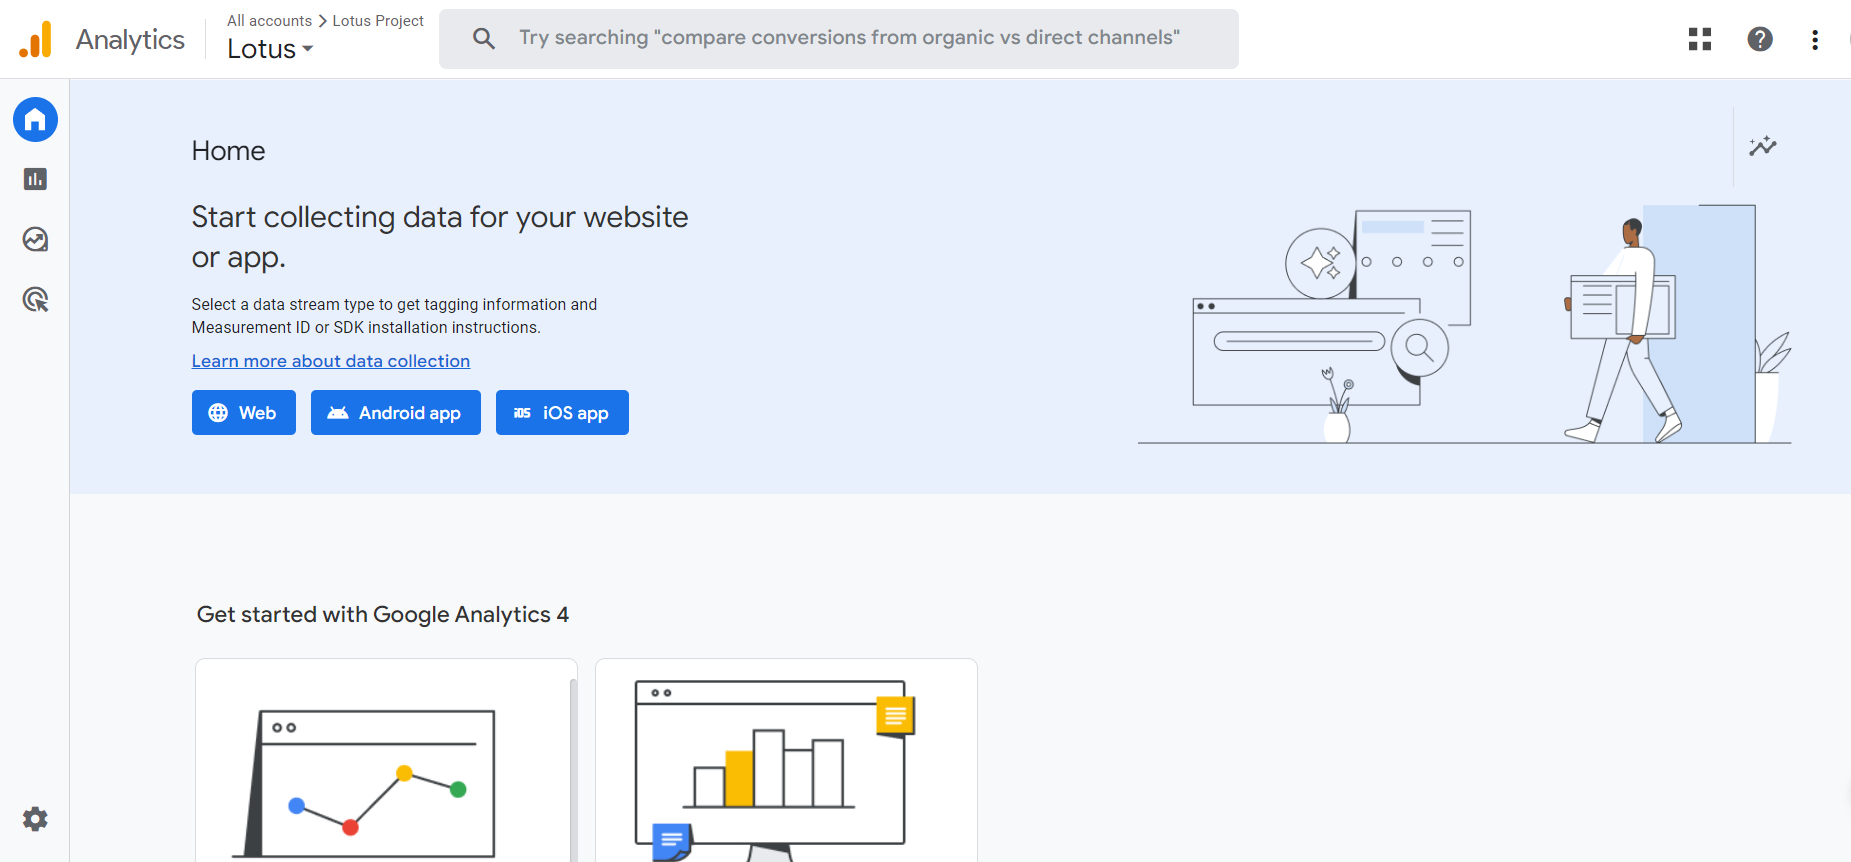Expand the Lotus property selector dropdown

tap(270, 49)
